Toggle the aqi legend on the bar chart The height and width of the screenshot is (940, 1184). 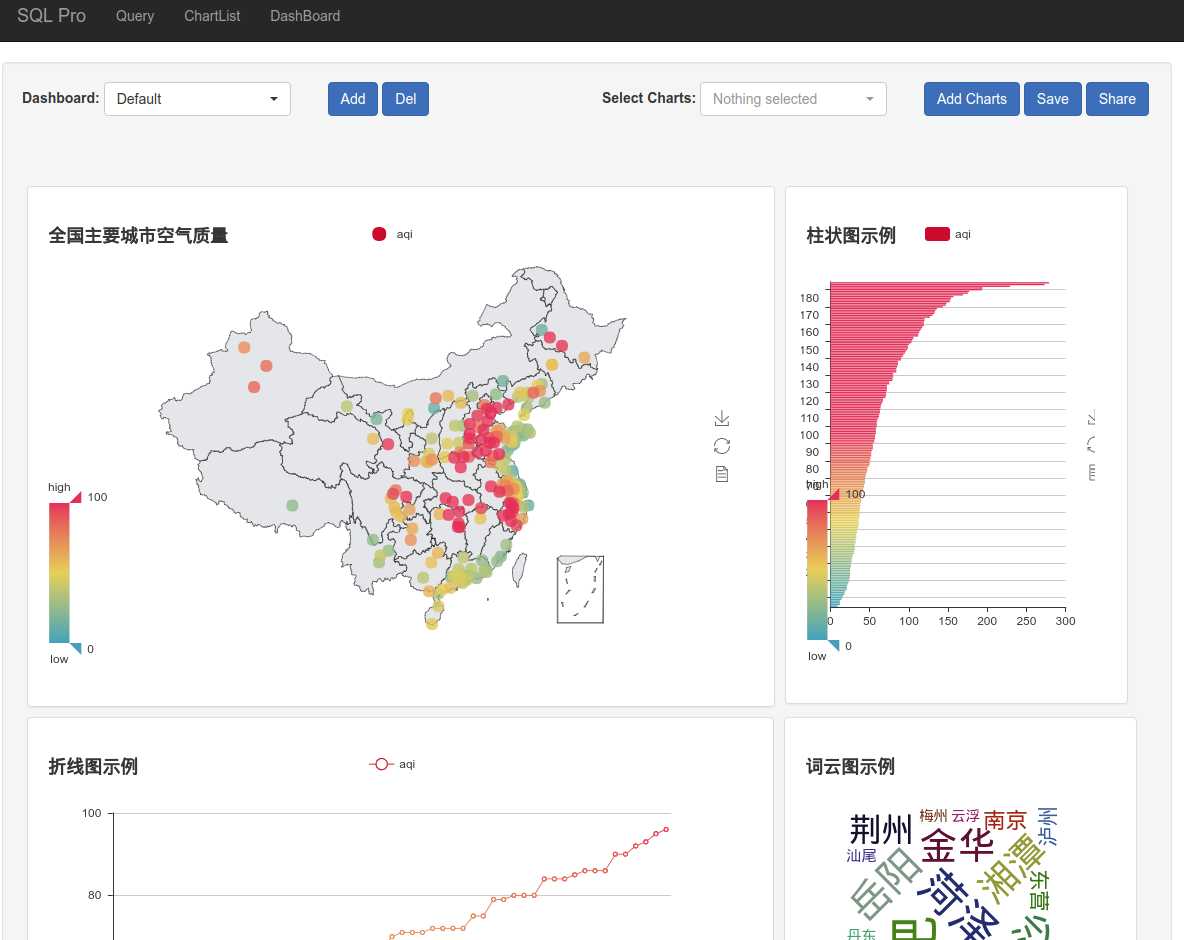point(948,234)
